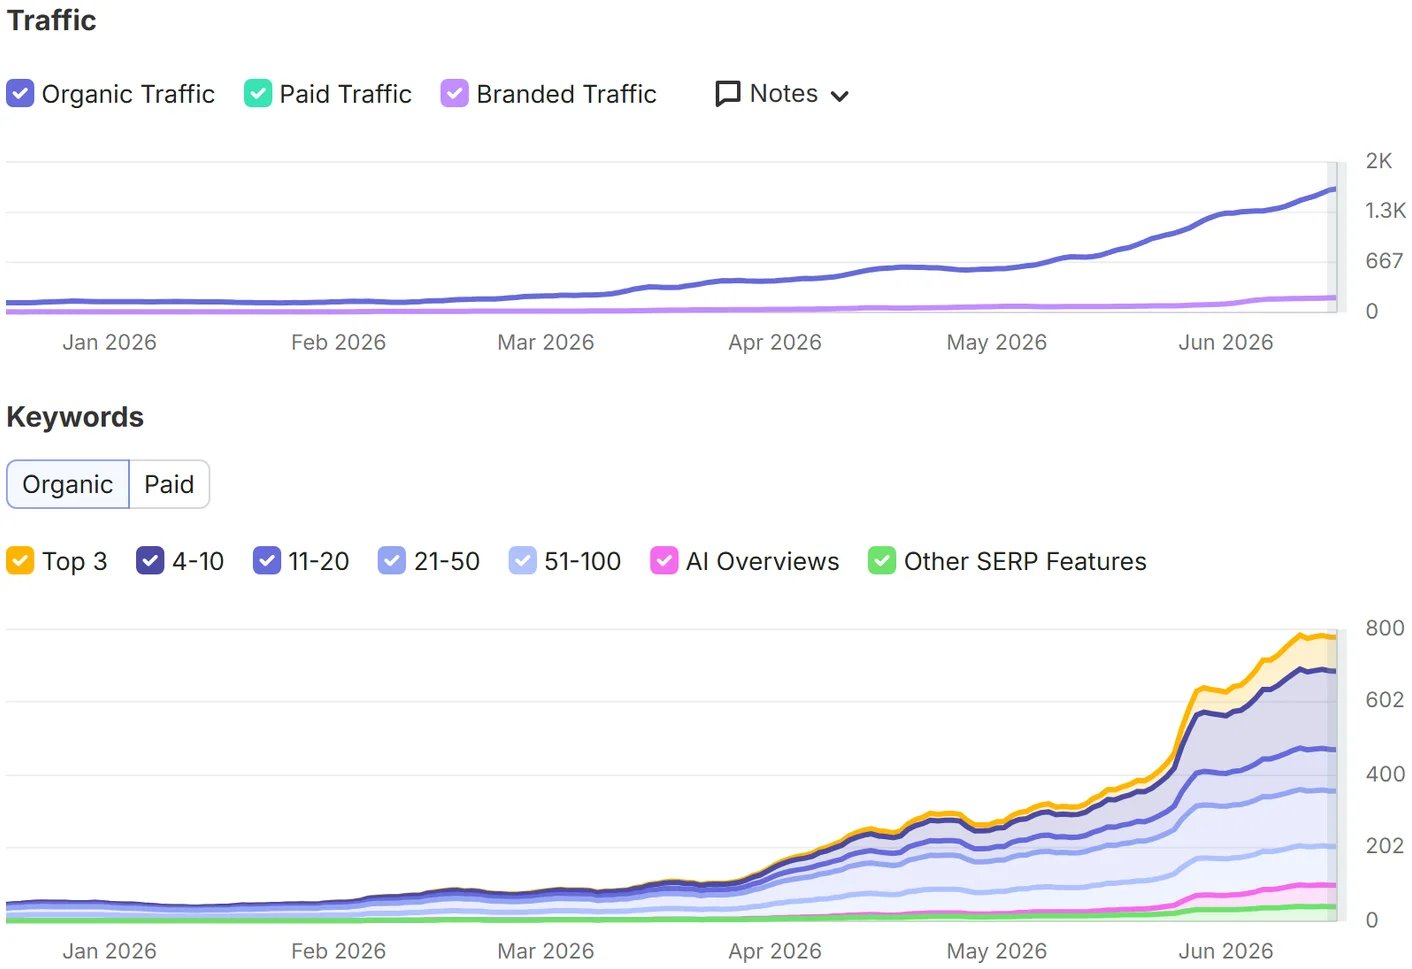Toggle the Paid Traffic checkbox
This screenshot has height=969, width=1412.
(258, 94)
